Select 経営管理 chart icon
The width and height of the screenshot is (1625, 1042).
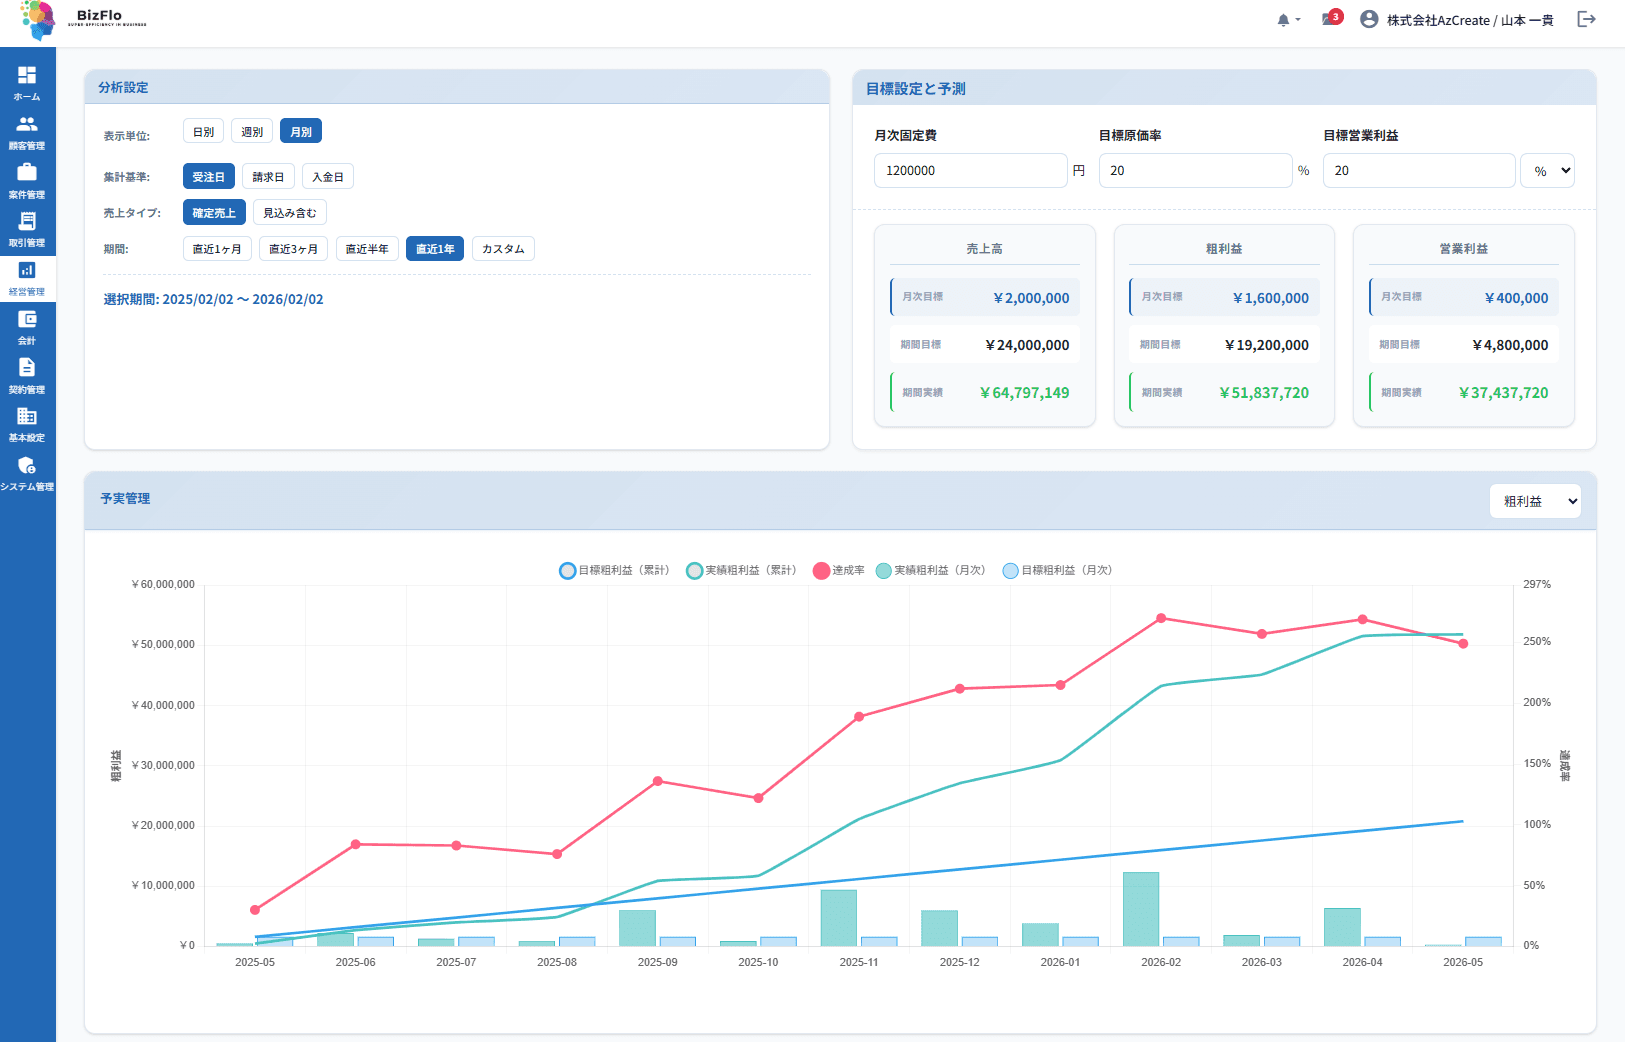(27, 270)
